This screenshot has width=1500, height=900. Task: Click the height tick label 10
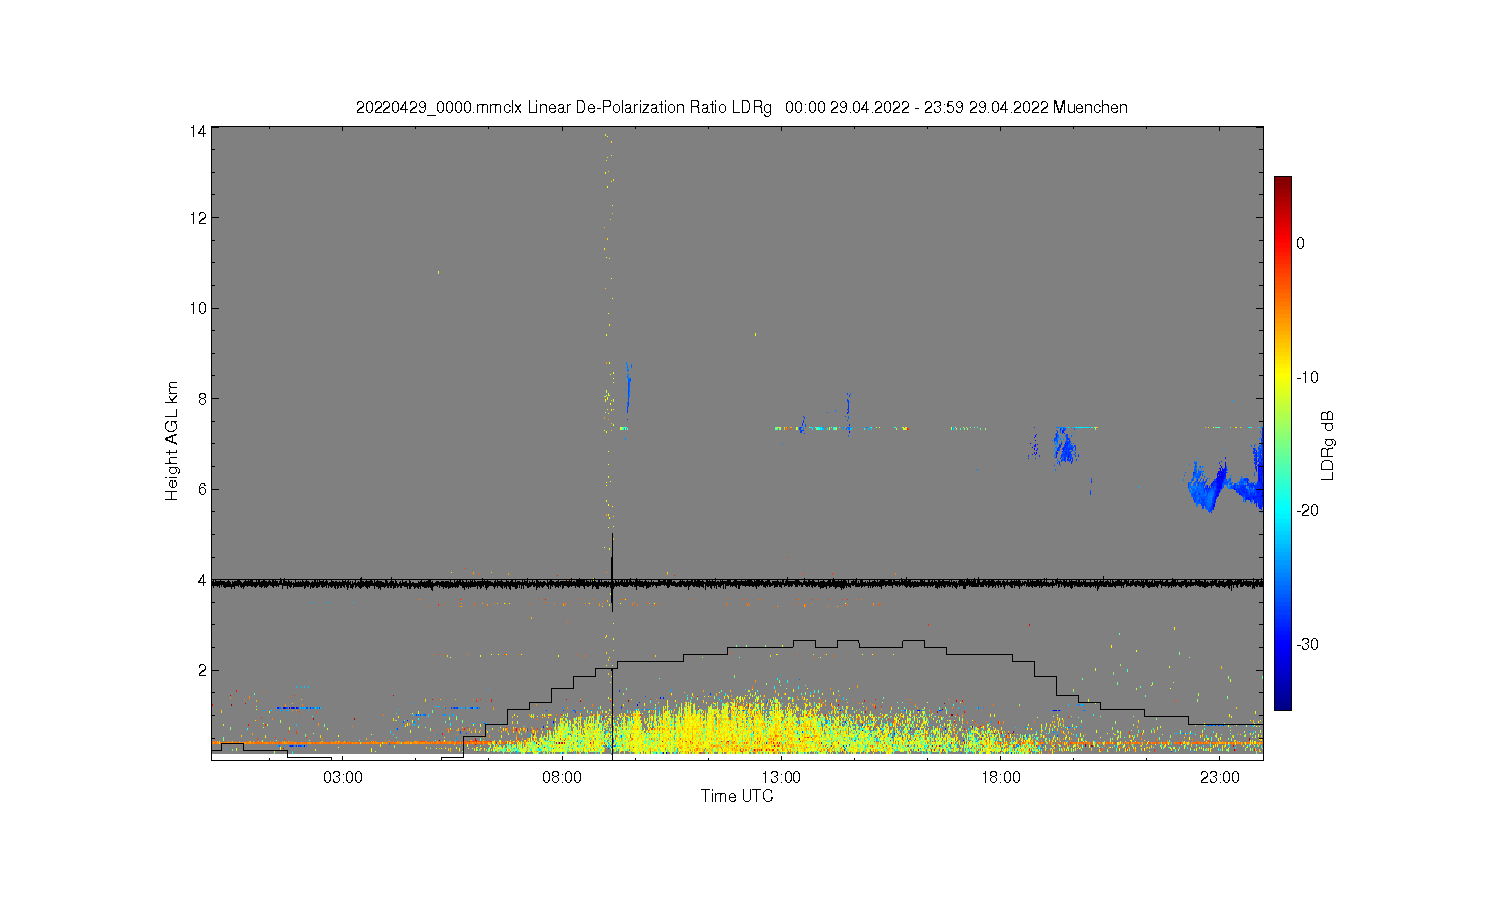tap(198, 308)
